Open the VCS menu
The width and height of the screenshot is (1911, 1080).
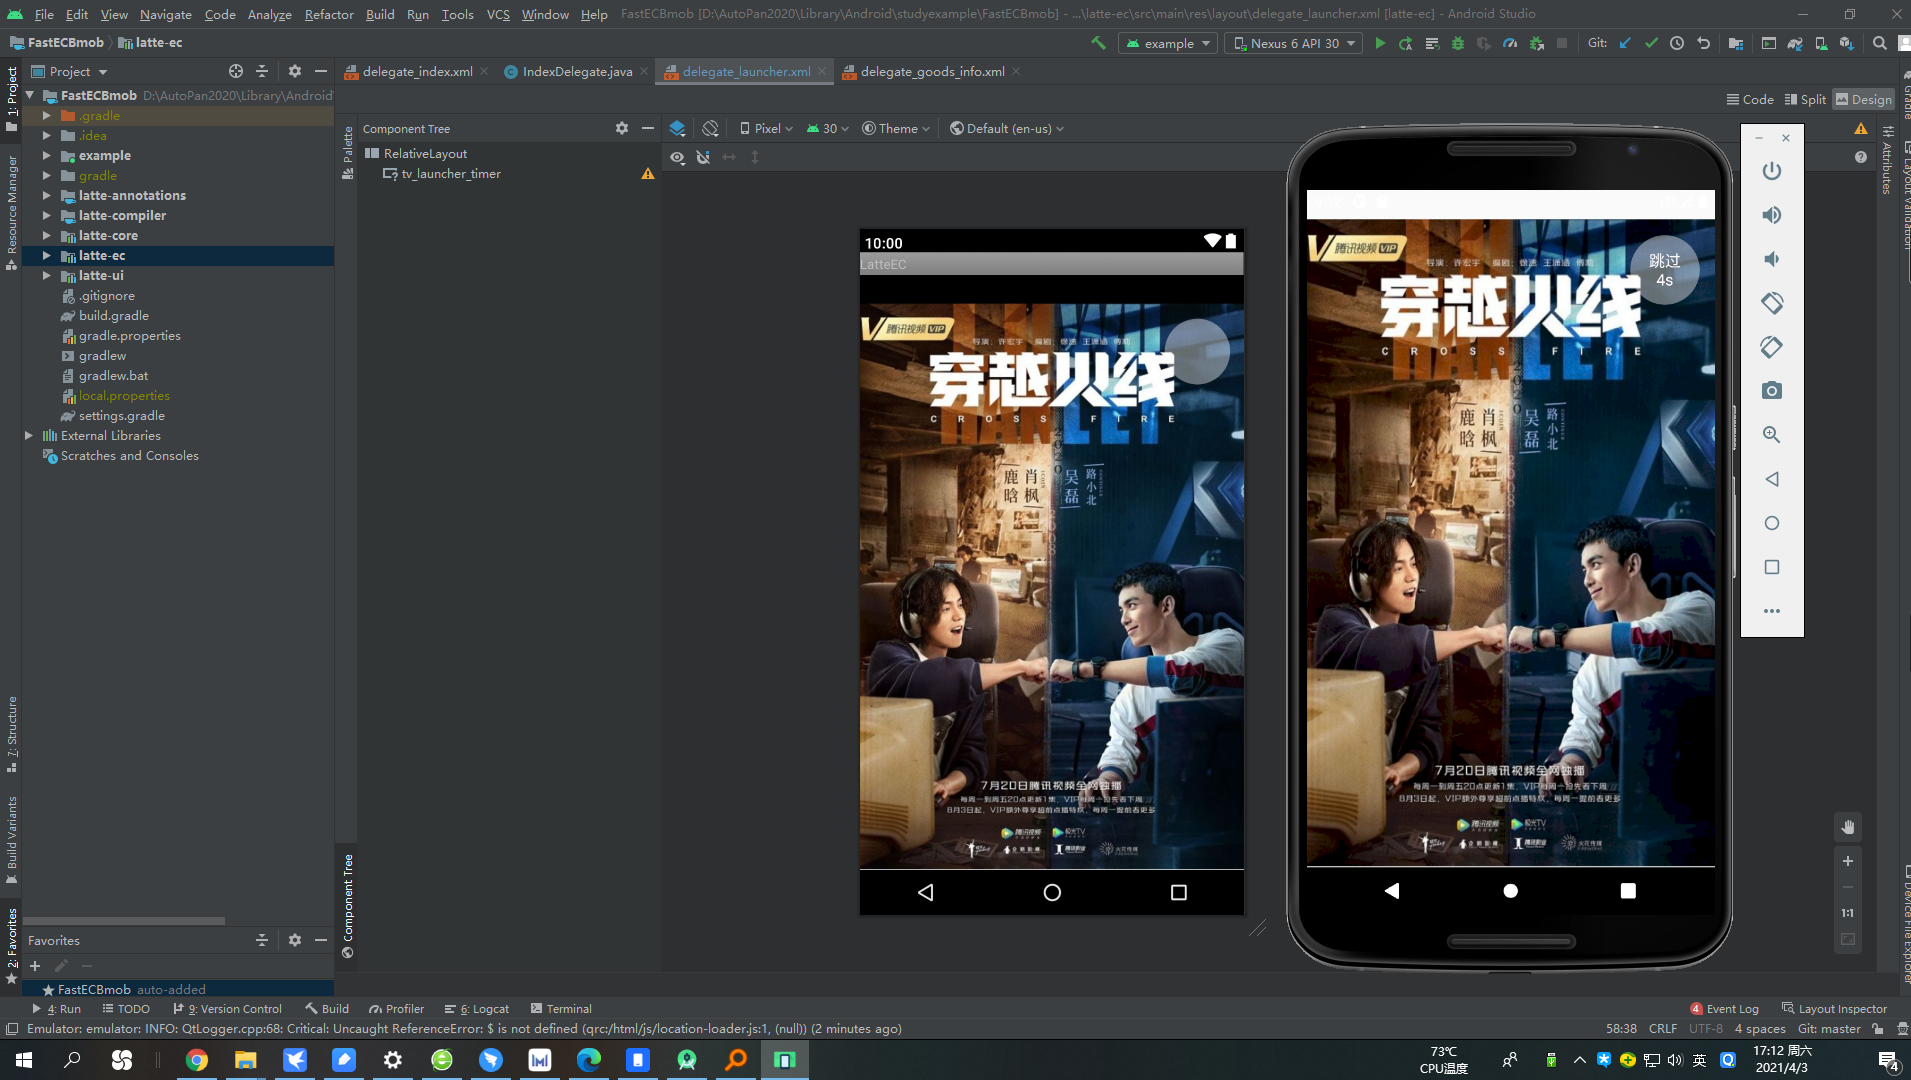click(x=498, y=14)
